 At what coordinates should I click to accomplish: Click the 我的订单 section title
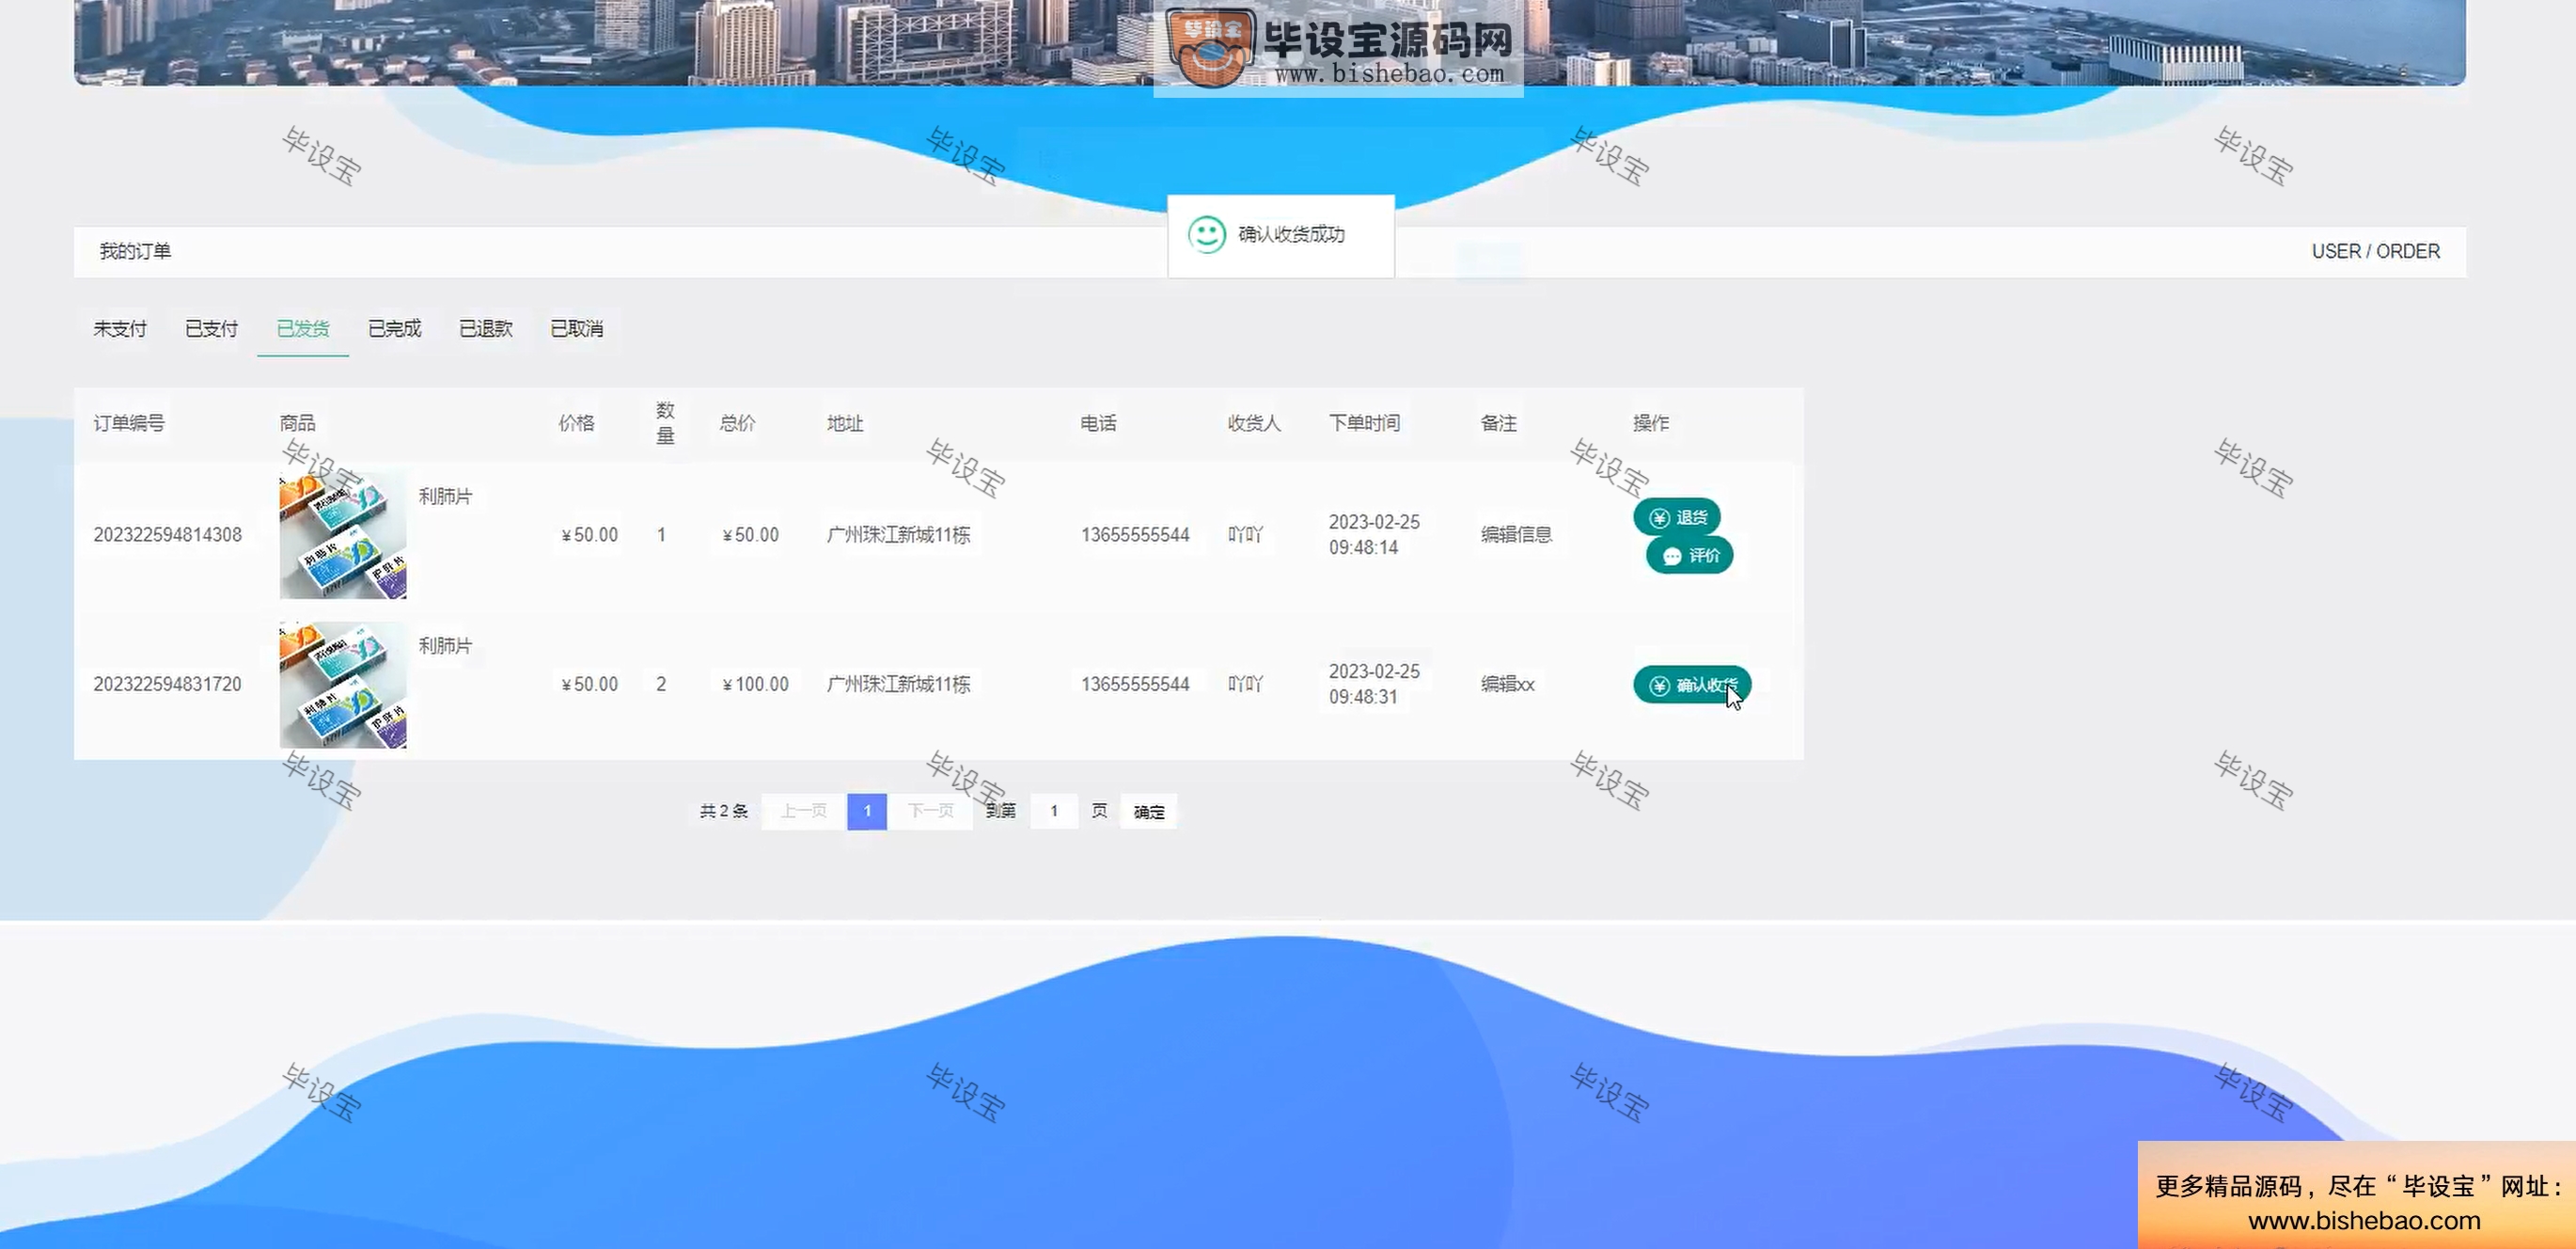(135, 251)
